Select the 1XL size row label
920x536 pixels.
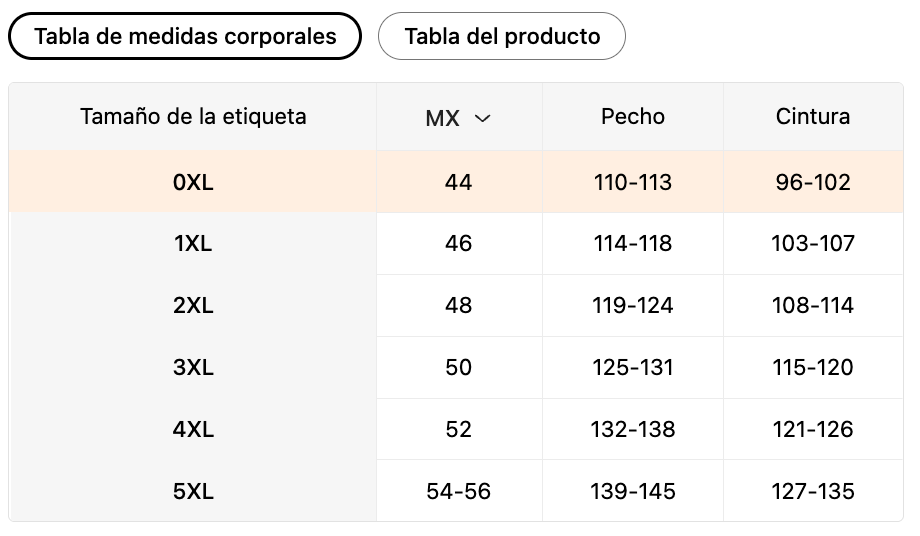(x=193, y=244)
